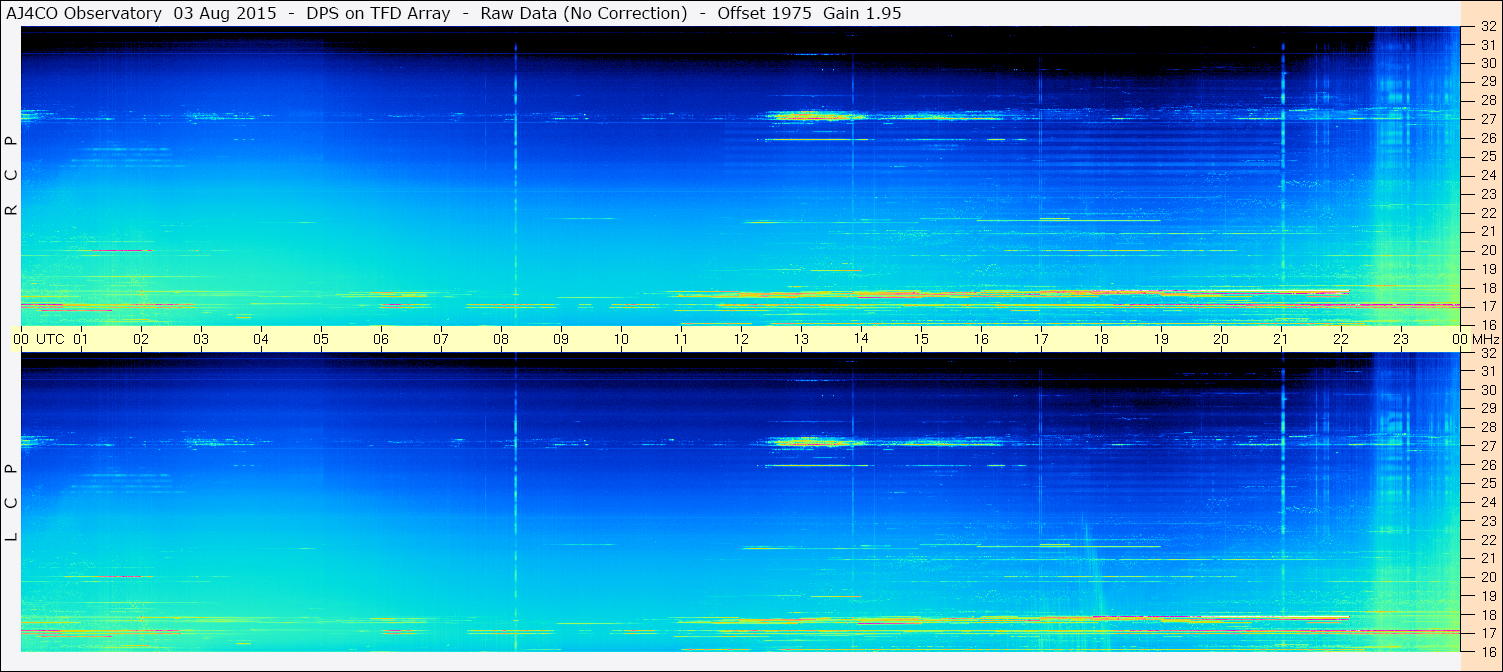Click the Offset 1975 text in header

[x=765, y=13]
